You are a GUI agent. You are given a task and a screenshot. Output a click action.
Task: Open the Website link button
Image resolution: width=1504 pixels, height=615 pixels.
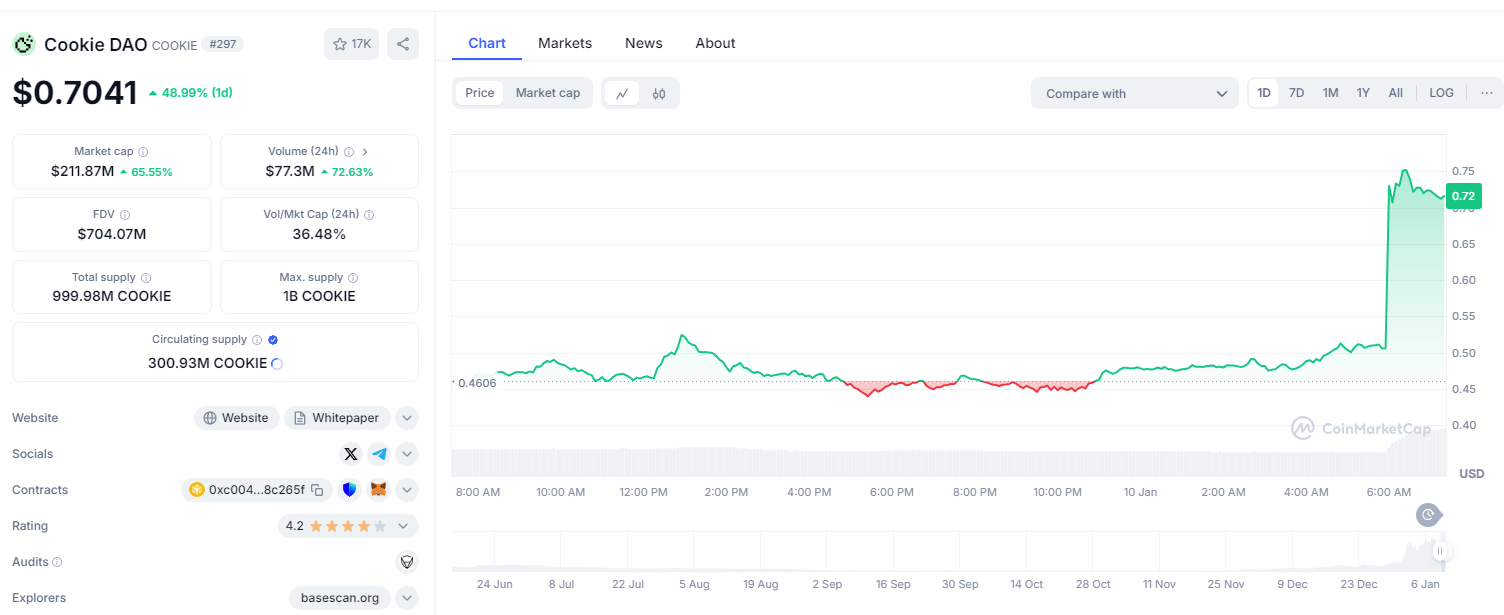(236, 418)
